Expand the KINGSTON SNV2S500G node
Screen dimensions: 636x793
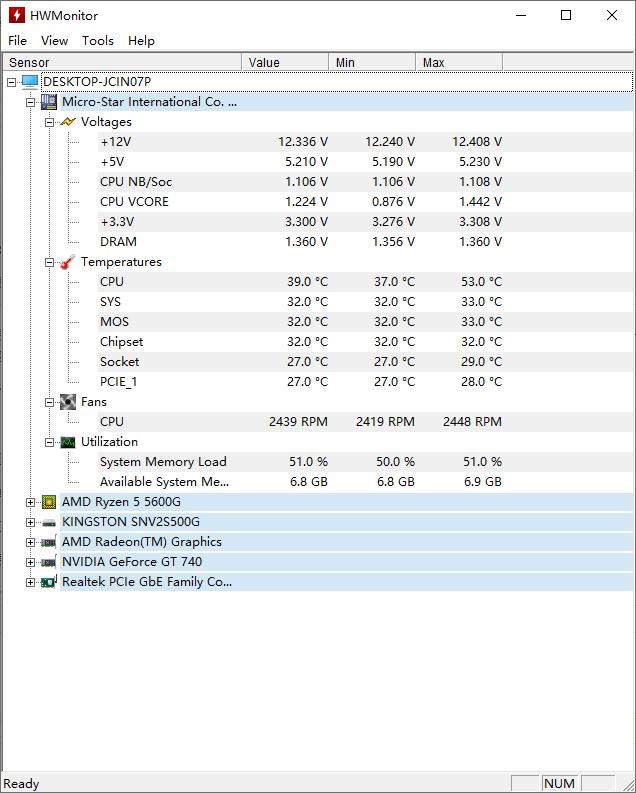(31, 522)
